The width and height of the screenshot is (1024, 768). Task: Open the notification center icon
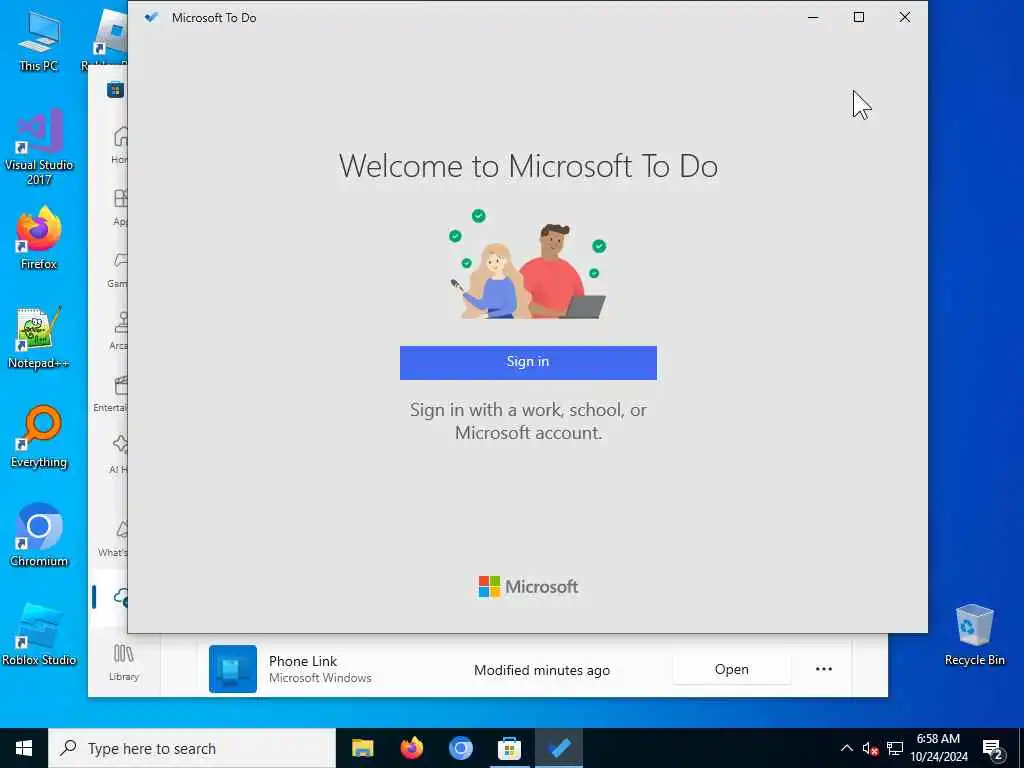tap(993, 750)
